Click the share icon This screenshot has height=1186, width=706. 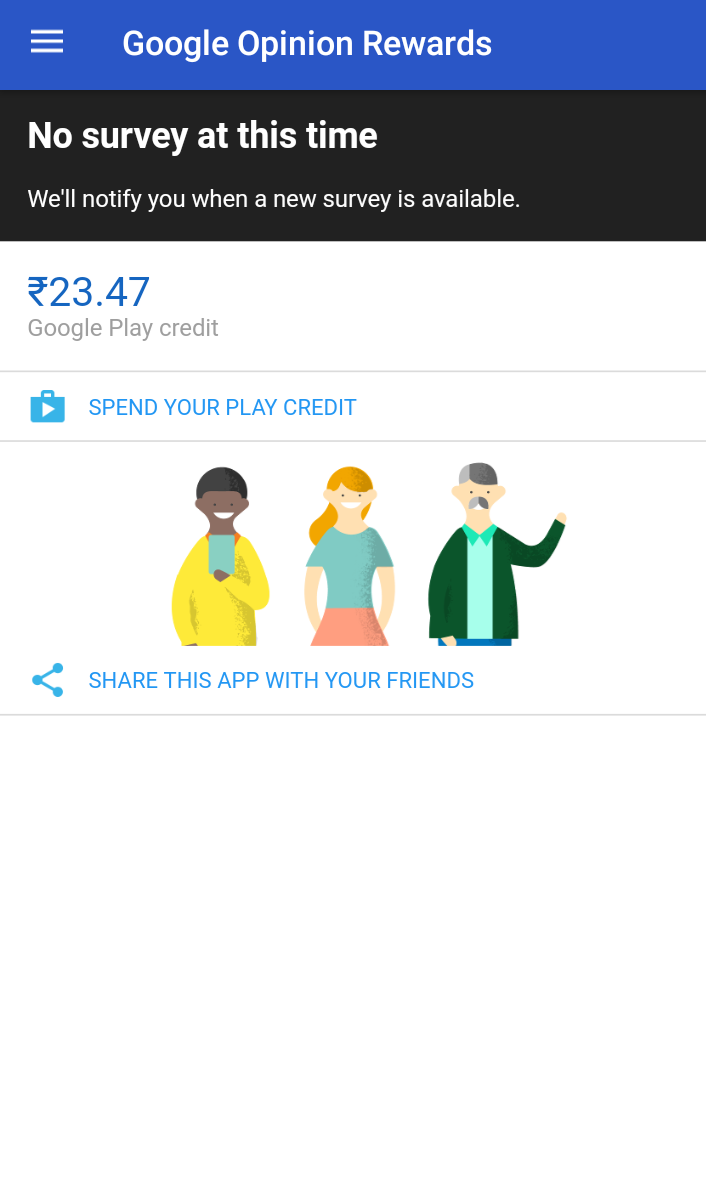[x=48, y=680]
